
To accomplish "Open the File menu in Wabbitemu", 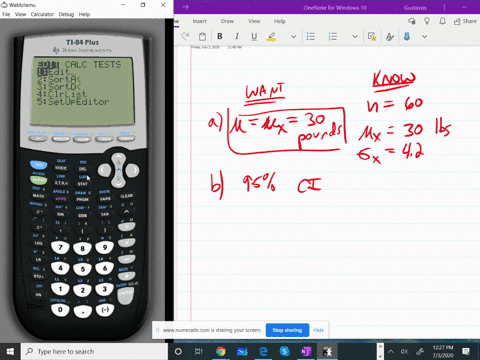I will tap(6, 14).
